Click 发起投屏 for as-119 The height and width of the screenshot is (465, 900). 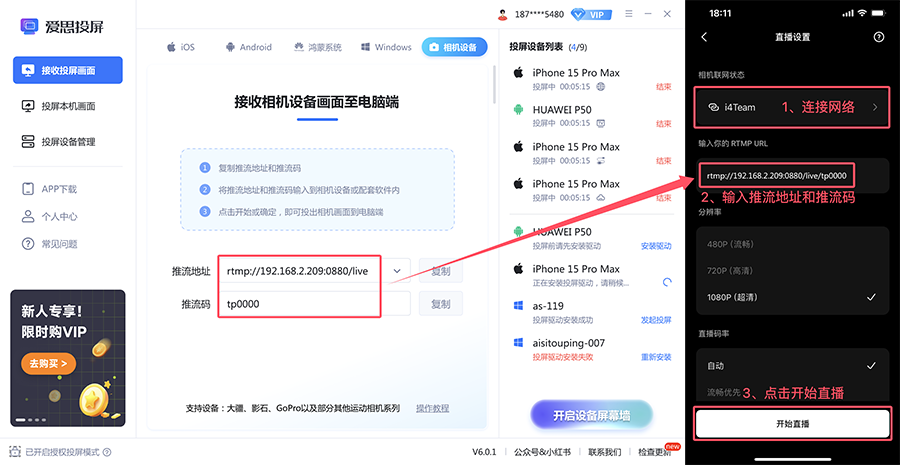656,320
